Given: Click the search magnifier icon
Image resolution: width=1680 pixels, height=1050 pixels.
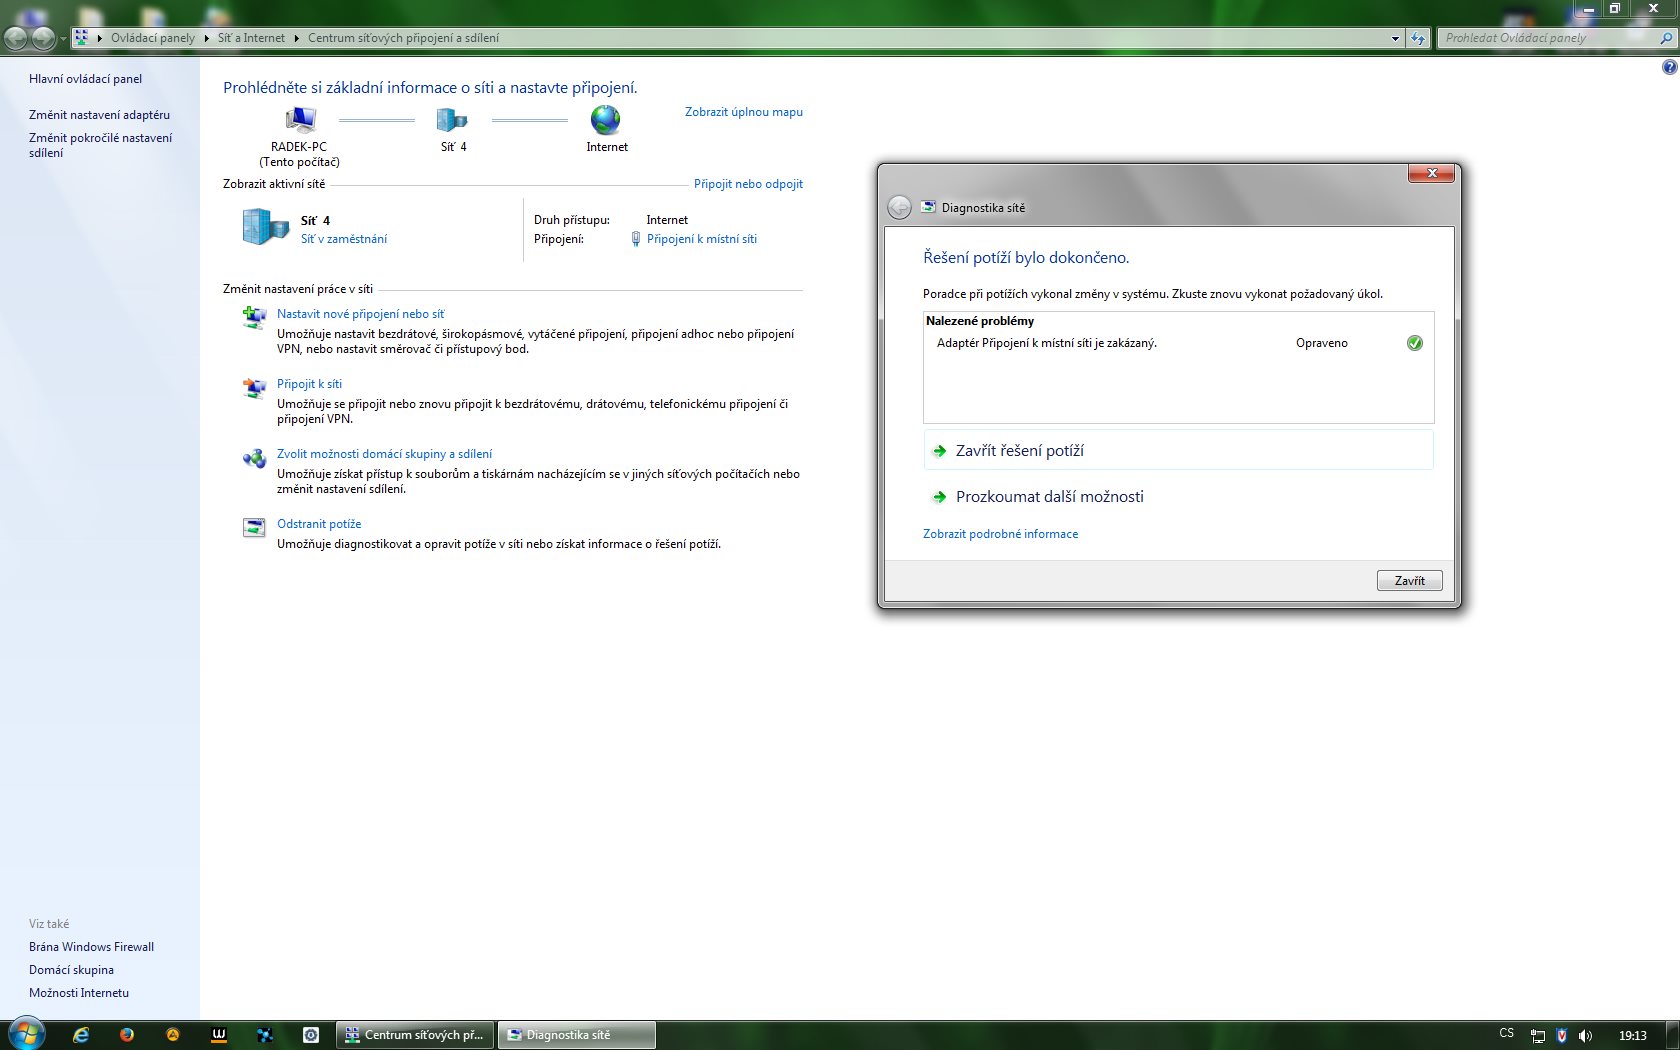Looking at the screenshot, I should click(1666, 38).
